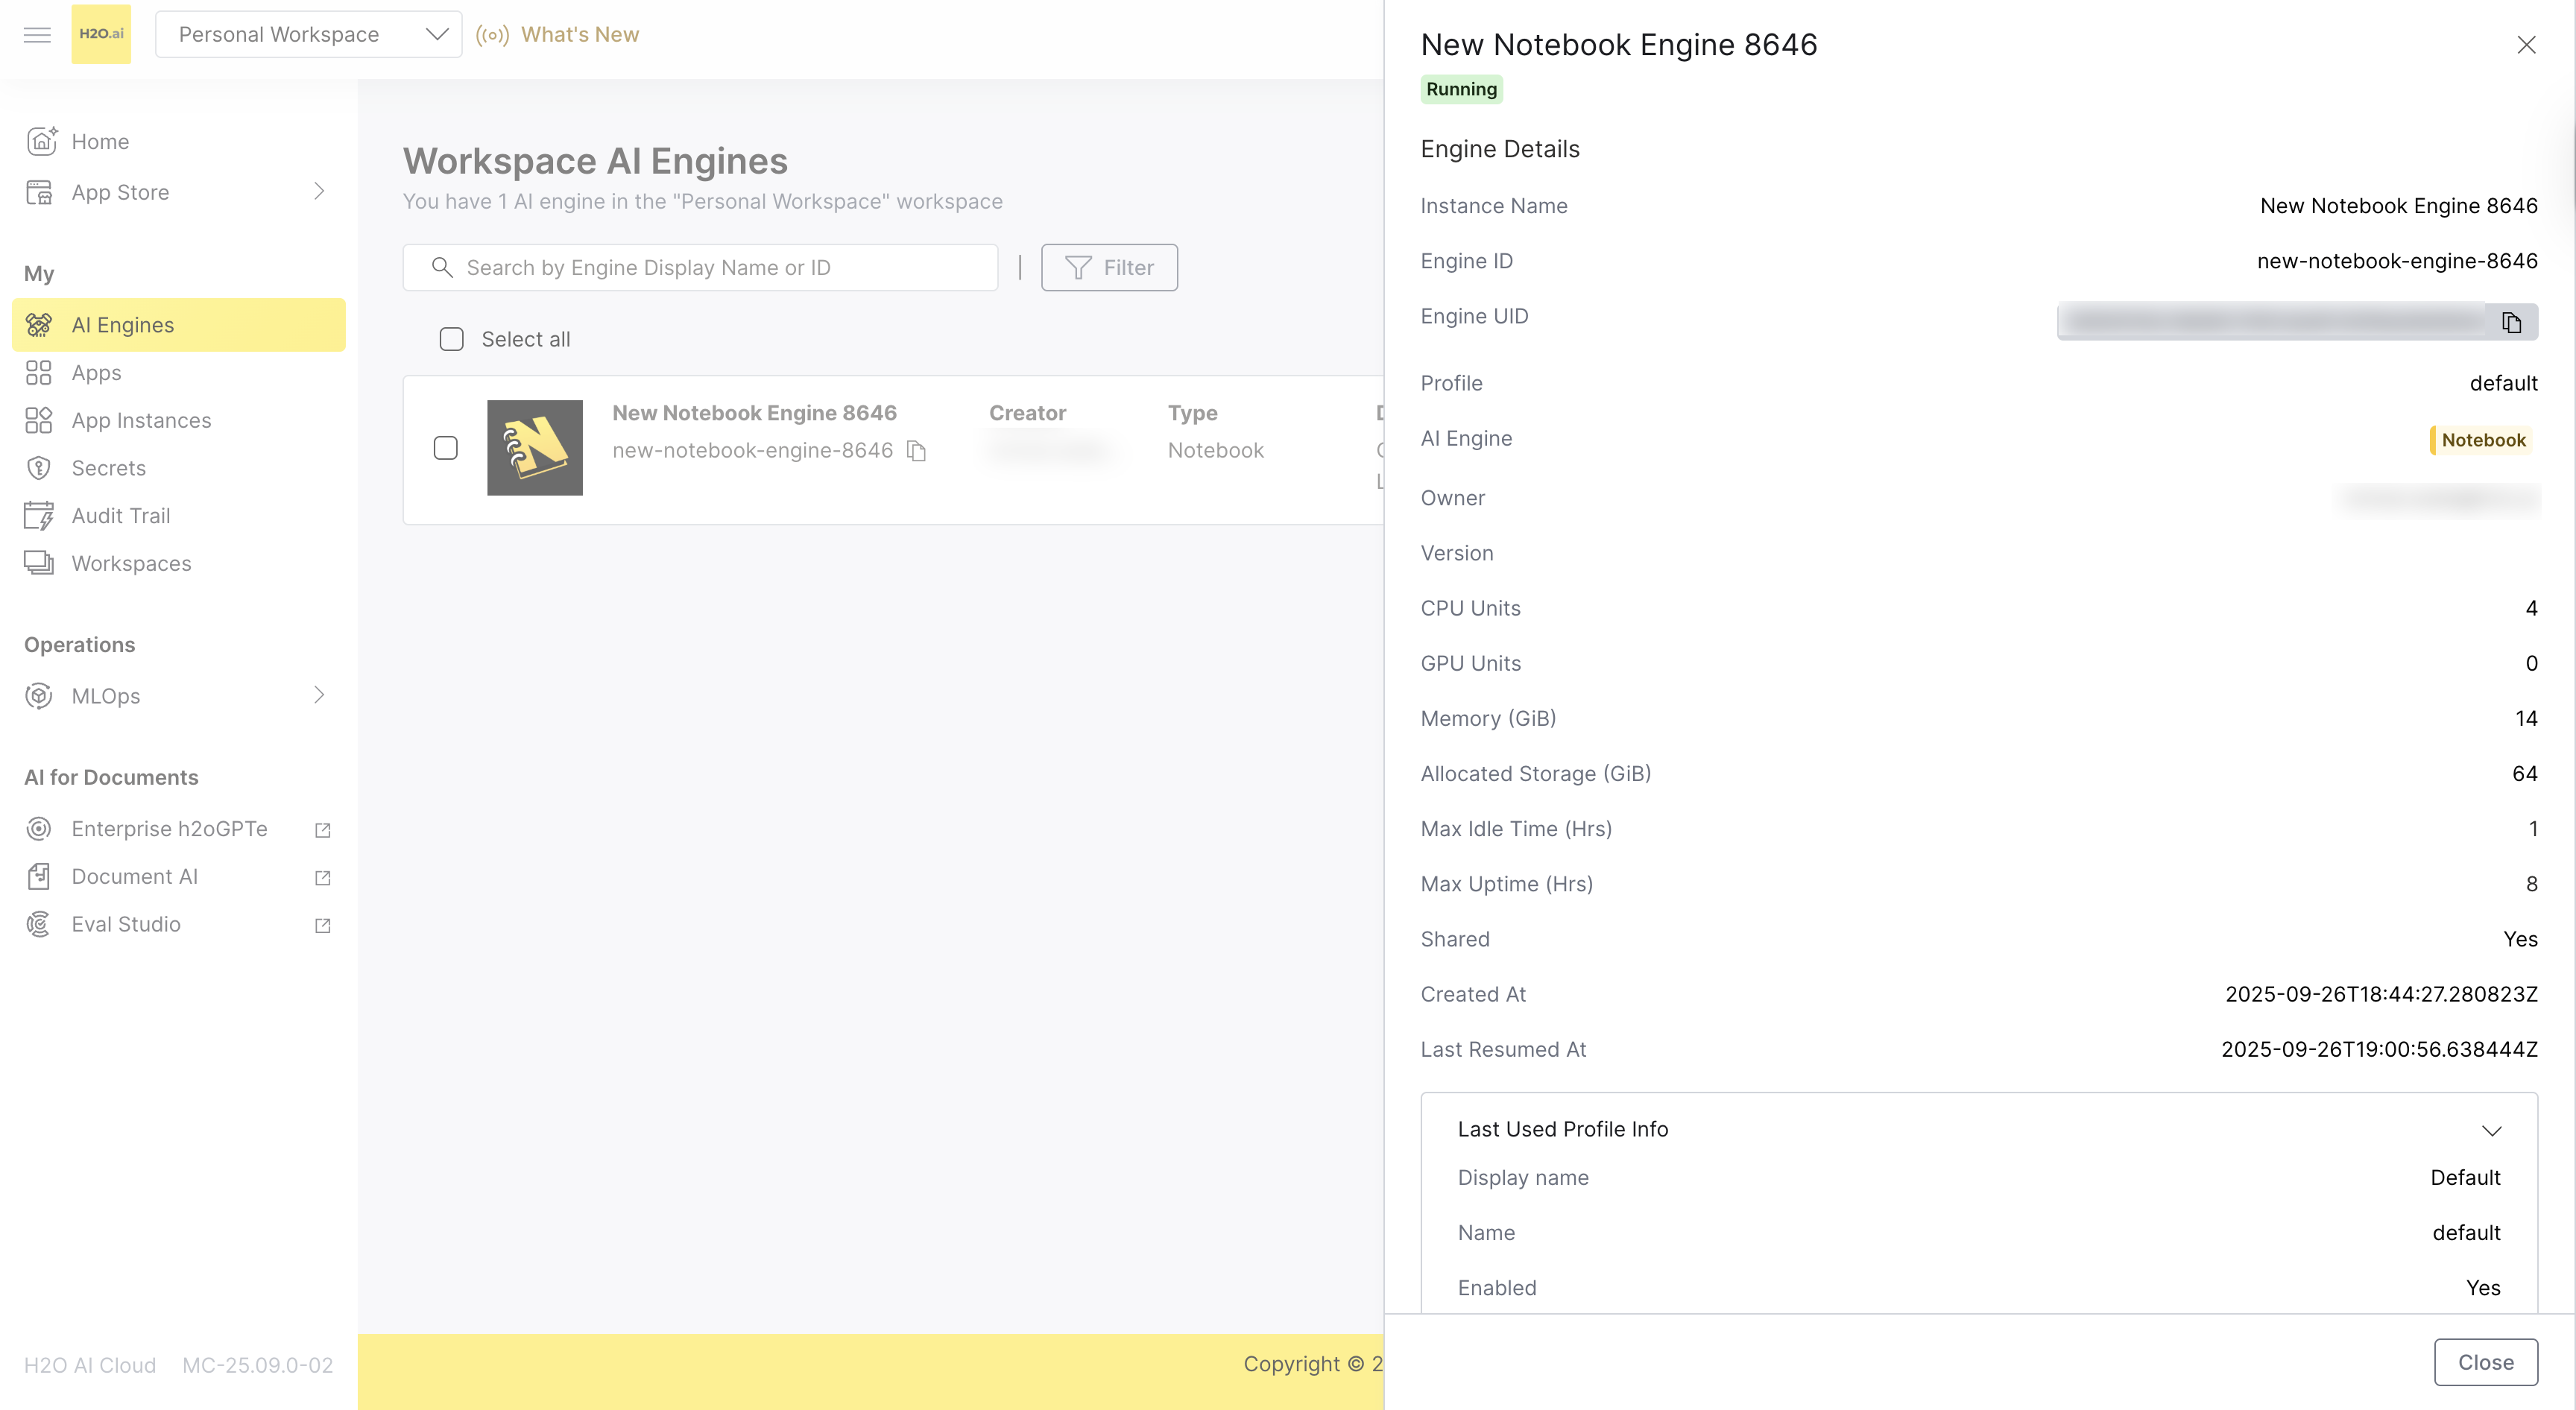Open the Secrets section
2576x1410 pixels.
[108, 467]
